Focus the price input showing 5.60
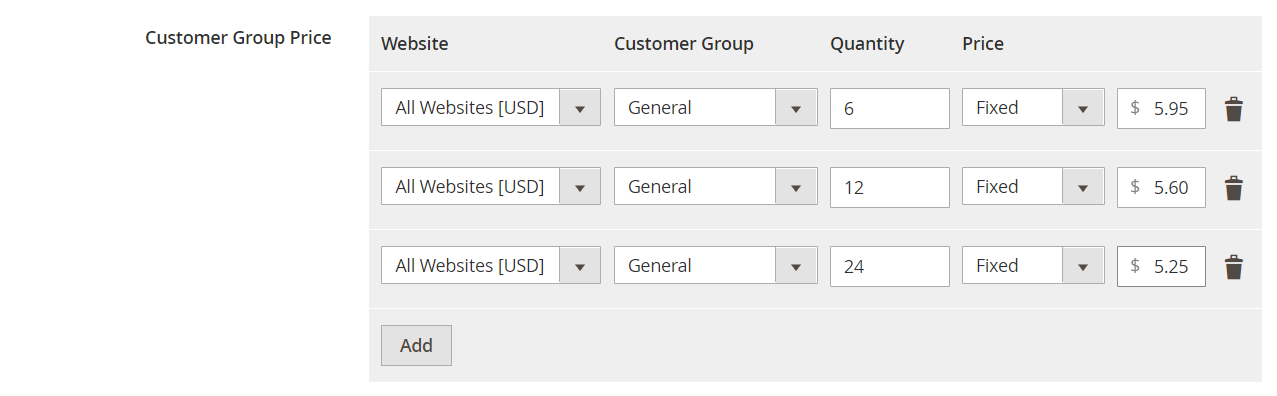This screenshot has height=396, width=1277. [x=1161, y=187]
